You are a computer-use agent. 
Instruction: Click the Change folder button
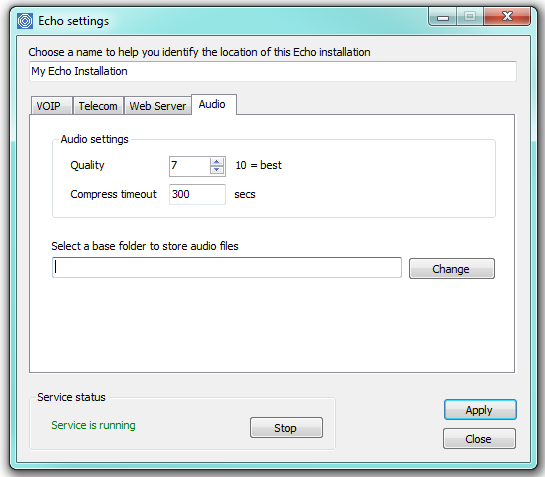click(452, 268)
